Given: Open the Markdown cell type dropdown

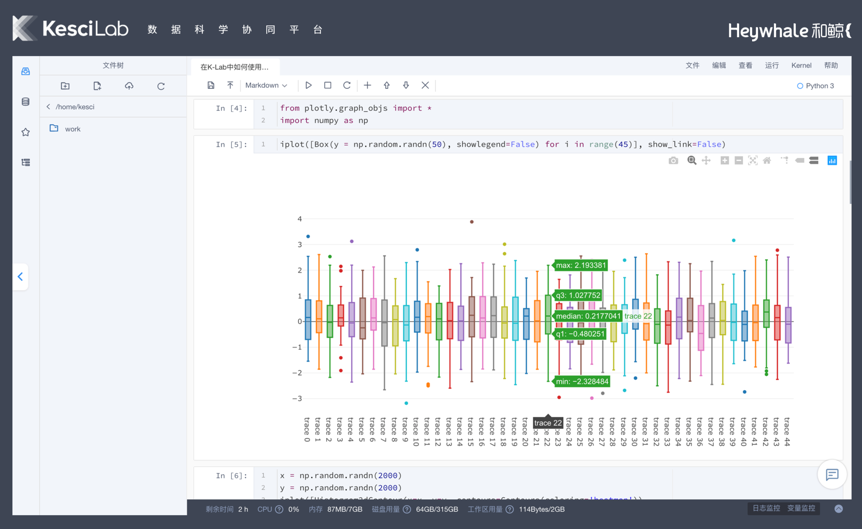Looking at the screenshot, I should point(266,85).
